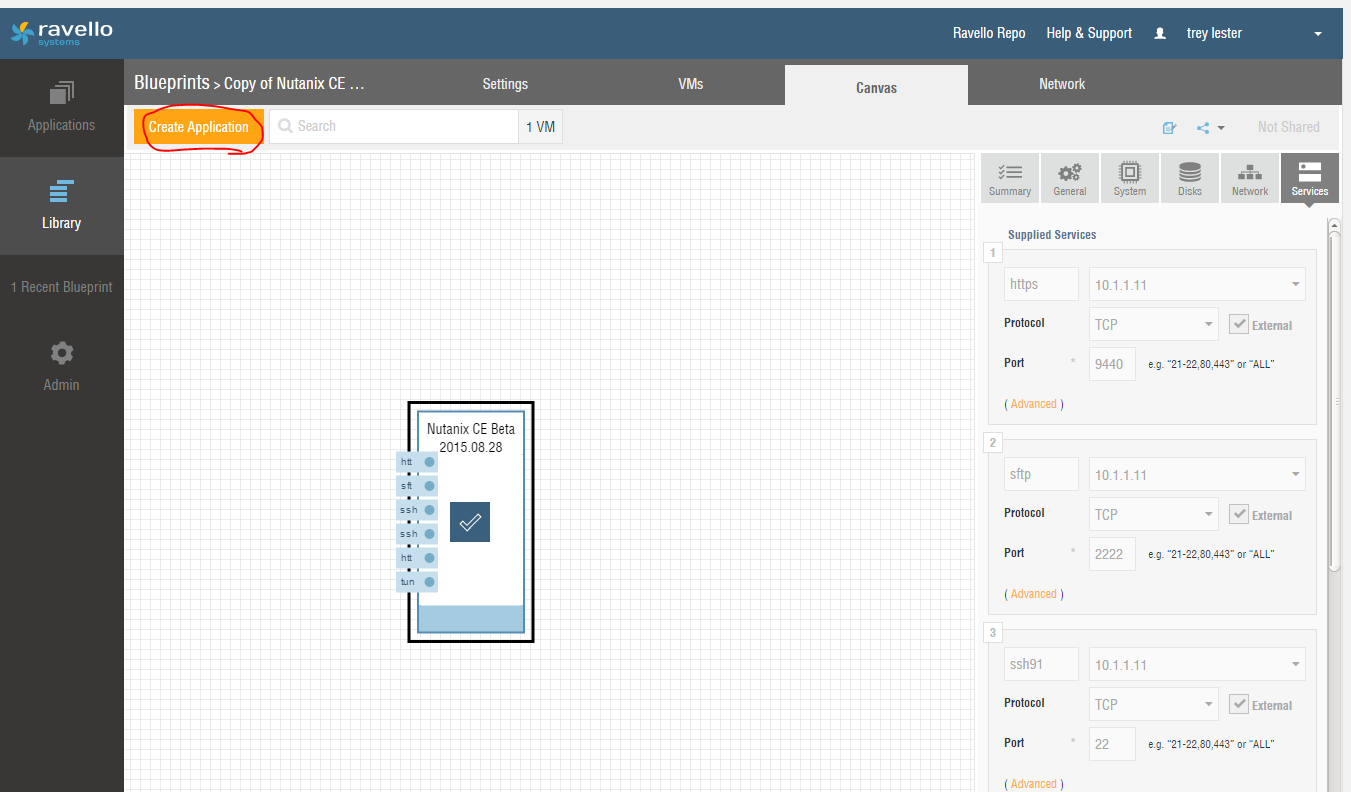Screen dimensions: 1351x792
Task: Switch to the Network tab
Action: [x=1061, y=84]
